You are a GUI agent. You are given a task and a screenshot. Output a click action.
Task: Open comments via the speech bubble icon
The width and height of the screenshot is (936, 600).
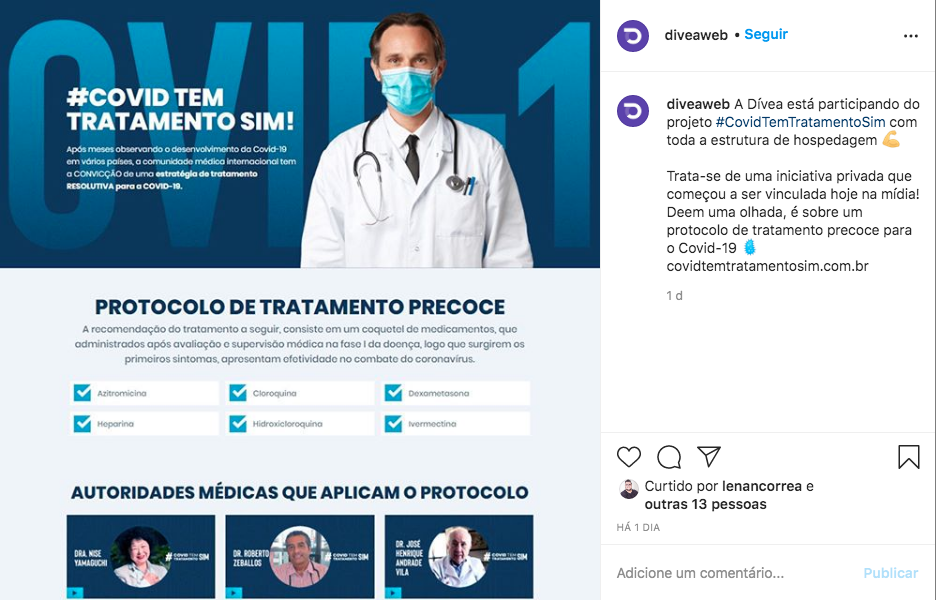669,457
